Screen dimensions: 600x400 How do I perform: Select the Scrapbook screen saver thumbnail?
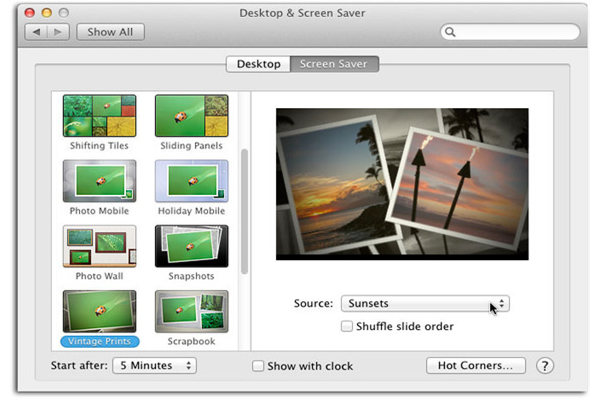click(x=191, y=311)
